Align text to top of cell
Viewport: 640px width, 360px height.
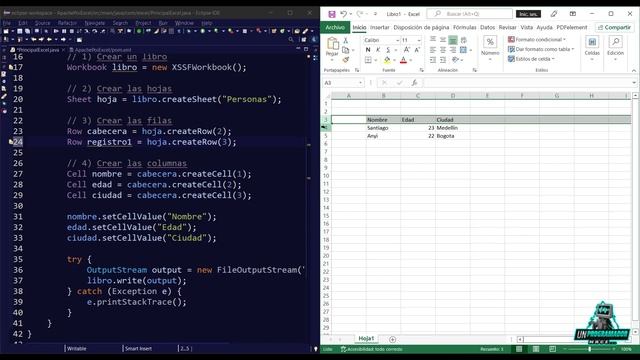click(x=433, y=40)
